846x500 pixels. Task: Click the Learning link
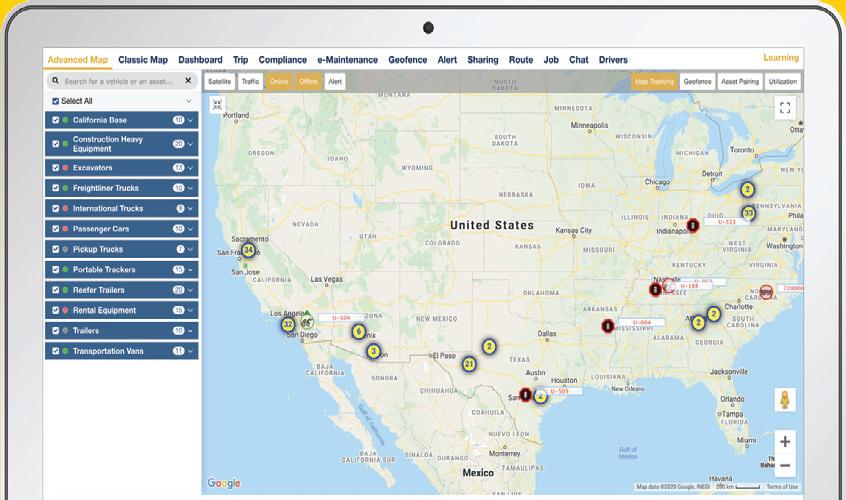click(x=781, y=58)
